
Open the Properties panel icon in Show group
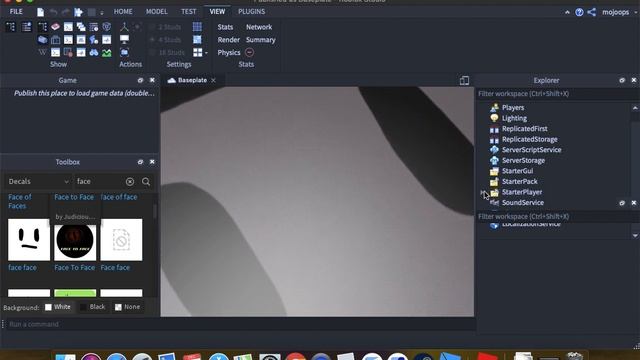click(27, 27)
